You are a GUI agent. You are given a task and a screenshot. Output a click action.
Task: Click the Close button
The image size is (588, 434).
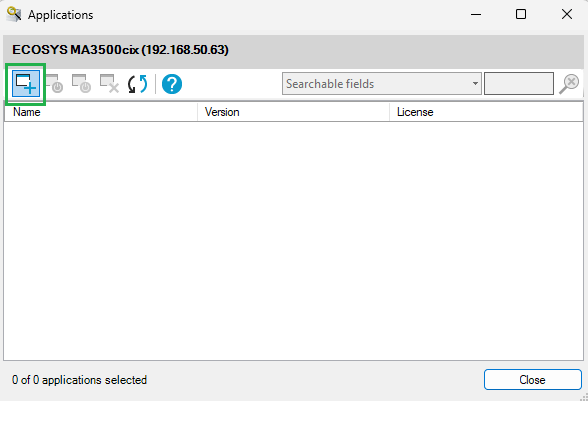[532, 380]
